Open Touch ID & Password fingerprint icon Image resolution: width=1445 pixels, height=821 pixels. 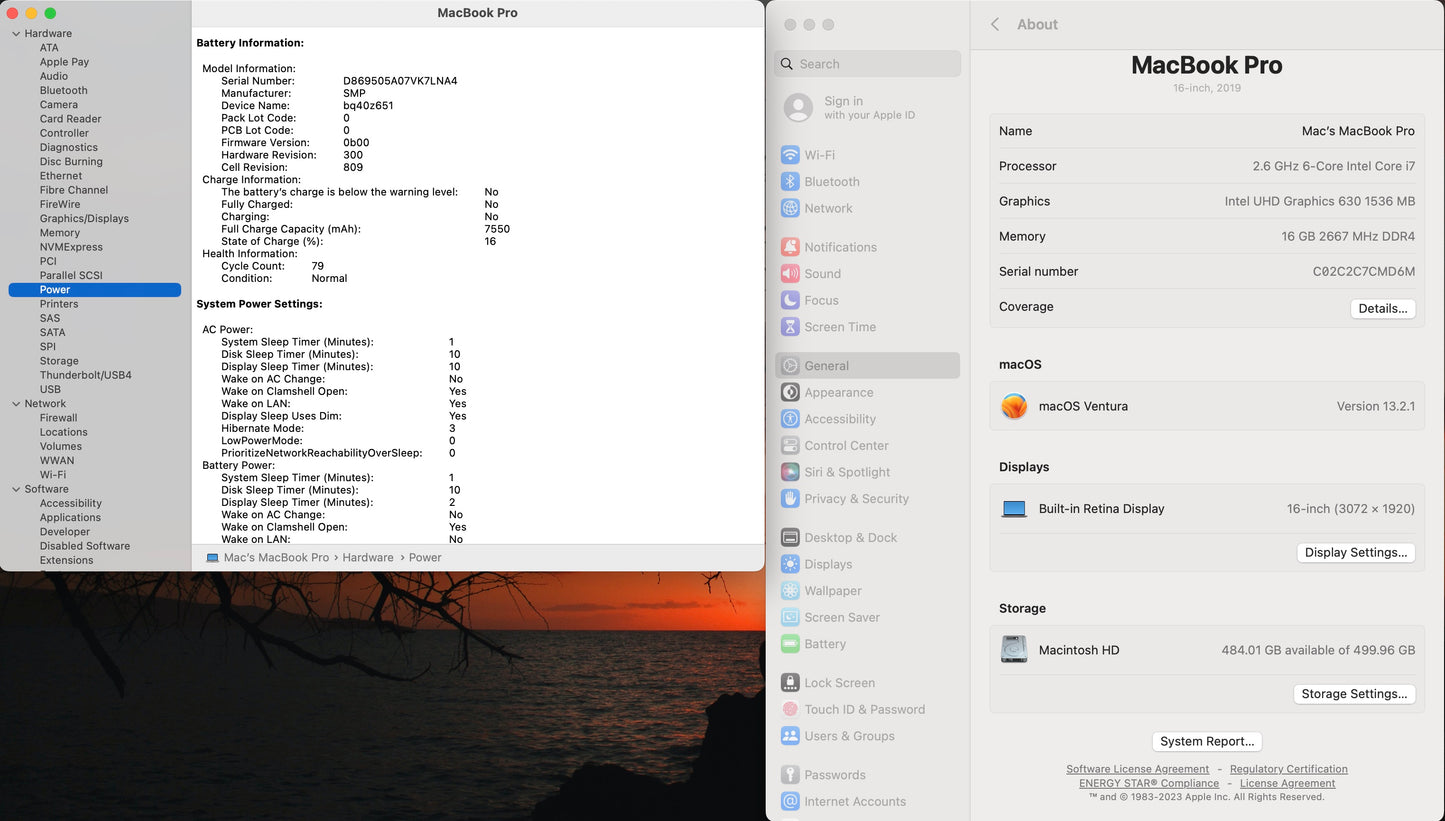pyautogui.click(x=790, y=709)
